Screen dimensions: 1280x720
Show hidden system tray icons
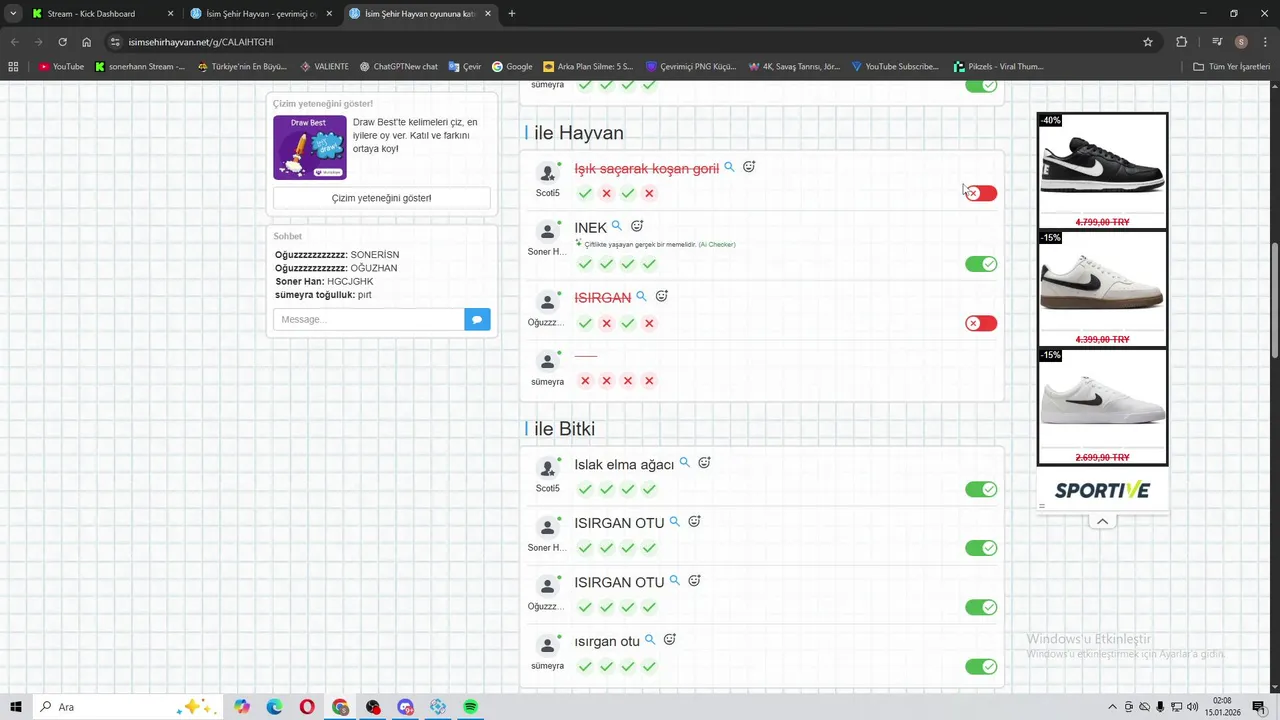click(x=1112, y=707)
